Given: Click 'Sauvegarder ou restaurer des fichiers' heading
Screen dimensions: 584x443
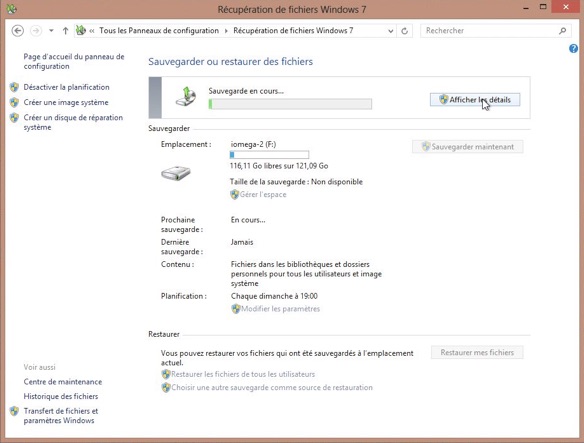Looking at the screenshot, I should point(231,61).
